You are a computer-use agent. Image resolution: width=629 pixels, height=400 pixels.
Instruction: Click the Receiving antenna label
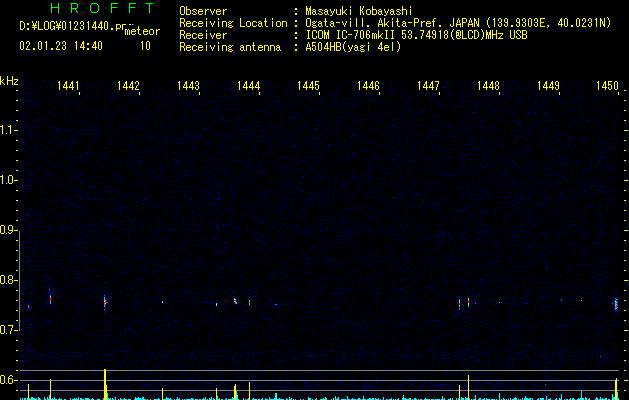pyautogui.click(x=230, y=47)
